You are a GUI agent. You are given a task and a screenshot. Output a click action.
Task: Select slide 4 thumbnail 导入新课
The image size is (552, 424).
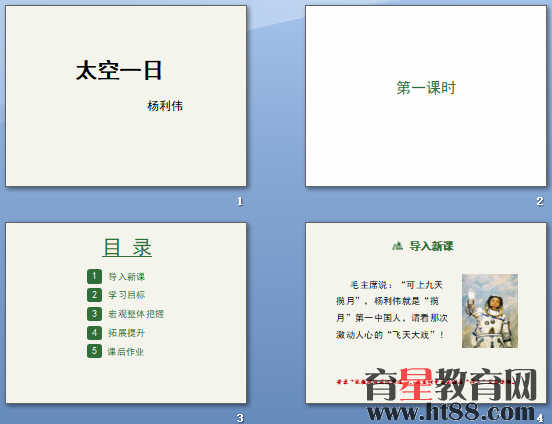(x=426, y=313)
